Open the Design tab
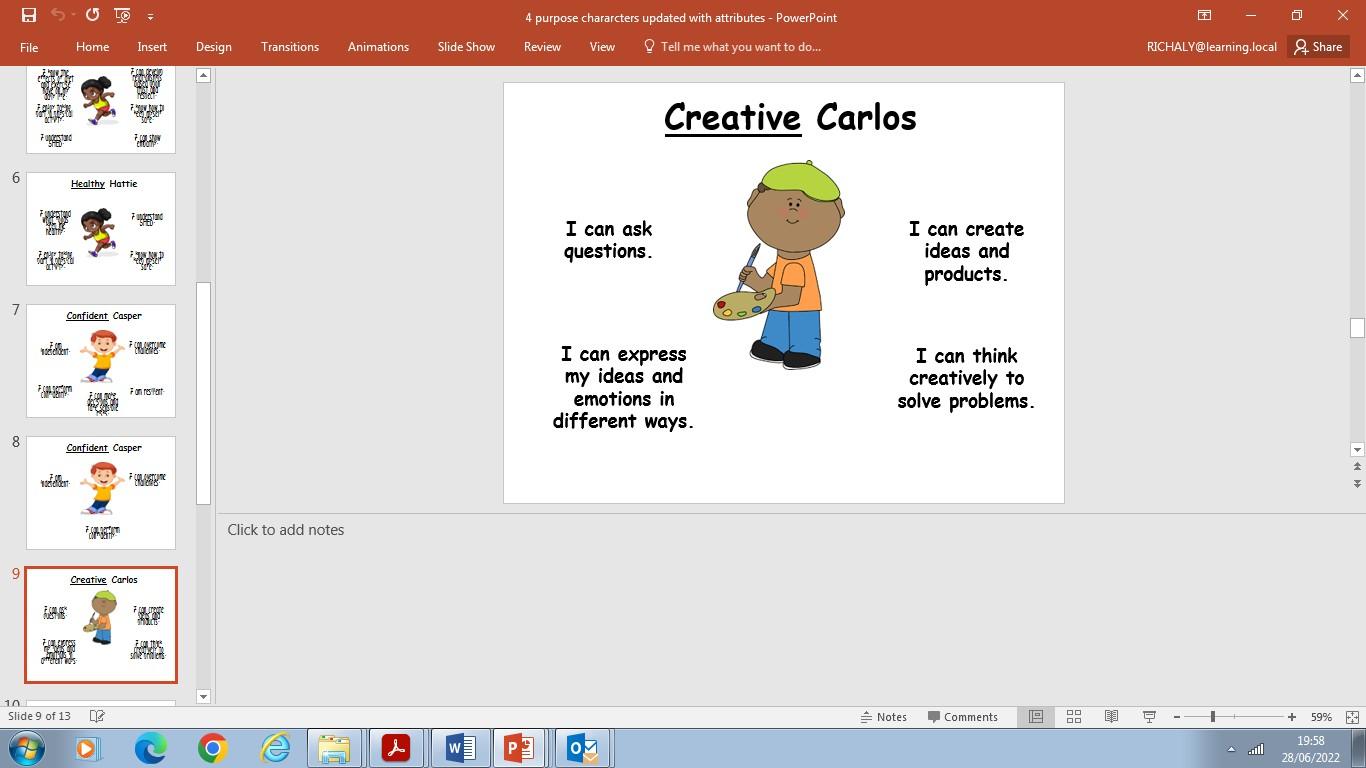The height and width of the screenshot is (768, 1366). click(x=213, y=47)
